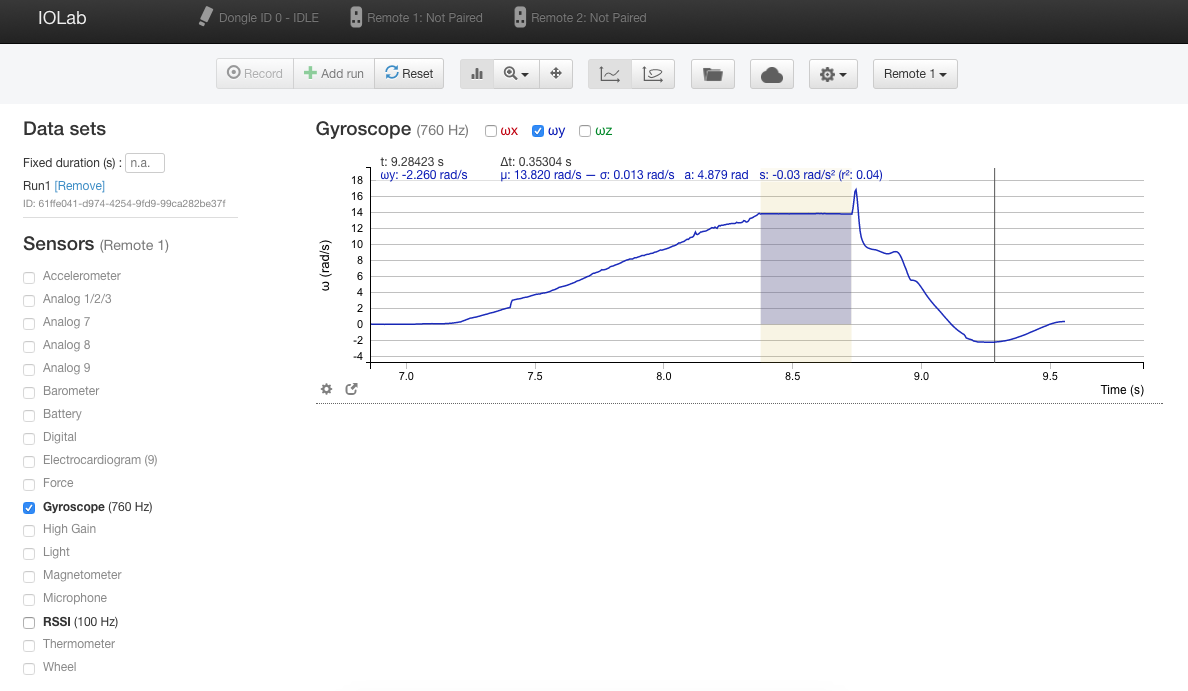Screen dimensions: 1188x691
Task: Click Remote 2 Not Paired indicator
Action: 580,17
